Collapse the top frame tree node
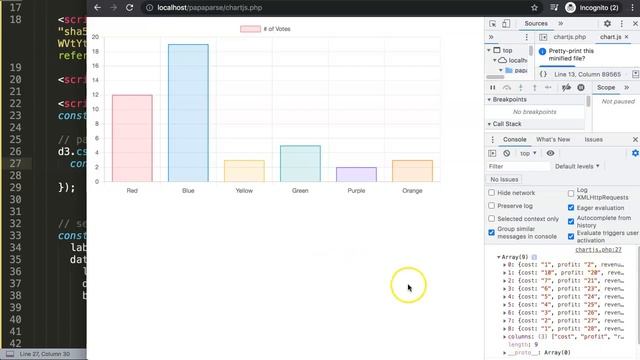This screenshot has height=360, width=640. [x=489, y=50]
